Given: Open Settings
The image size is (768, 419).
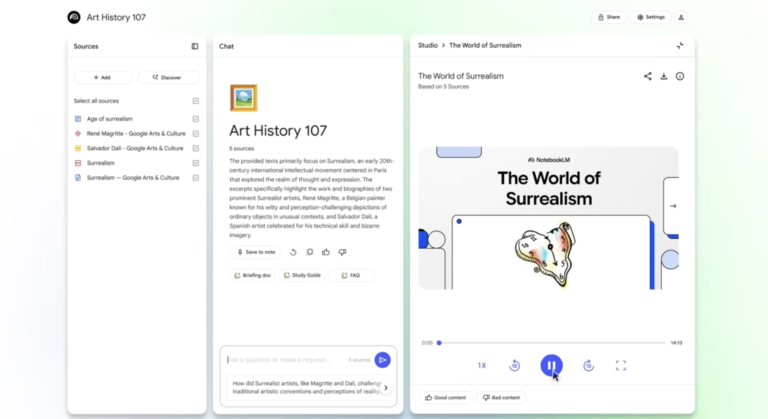Looking at the screenshot, I should [x=651, y=17].
